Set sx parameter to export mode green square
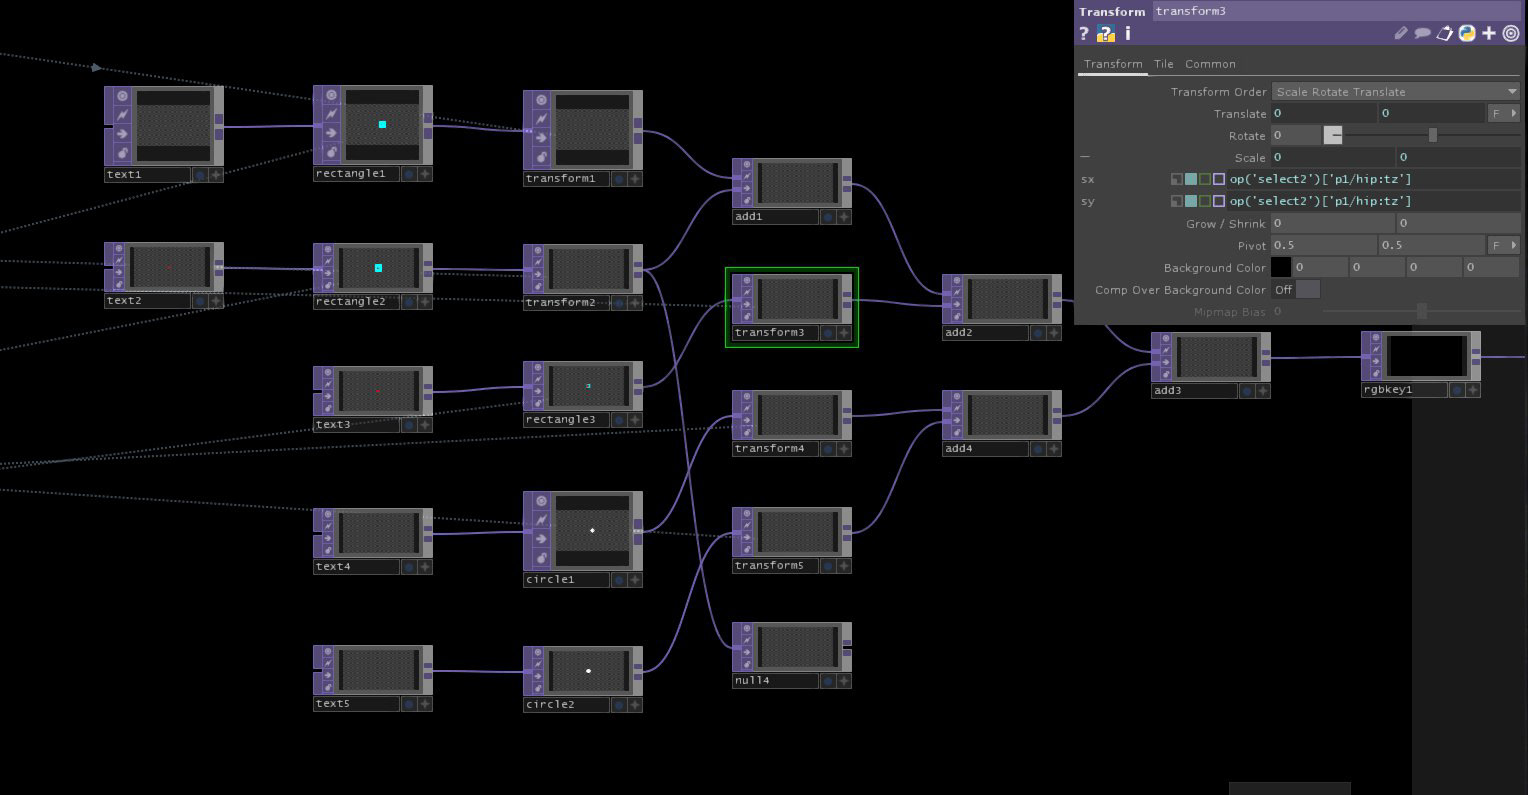 (x=1205, y=179)
